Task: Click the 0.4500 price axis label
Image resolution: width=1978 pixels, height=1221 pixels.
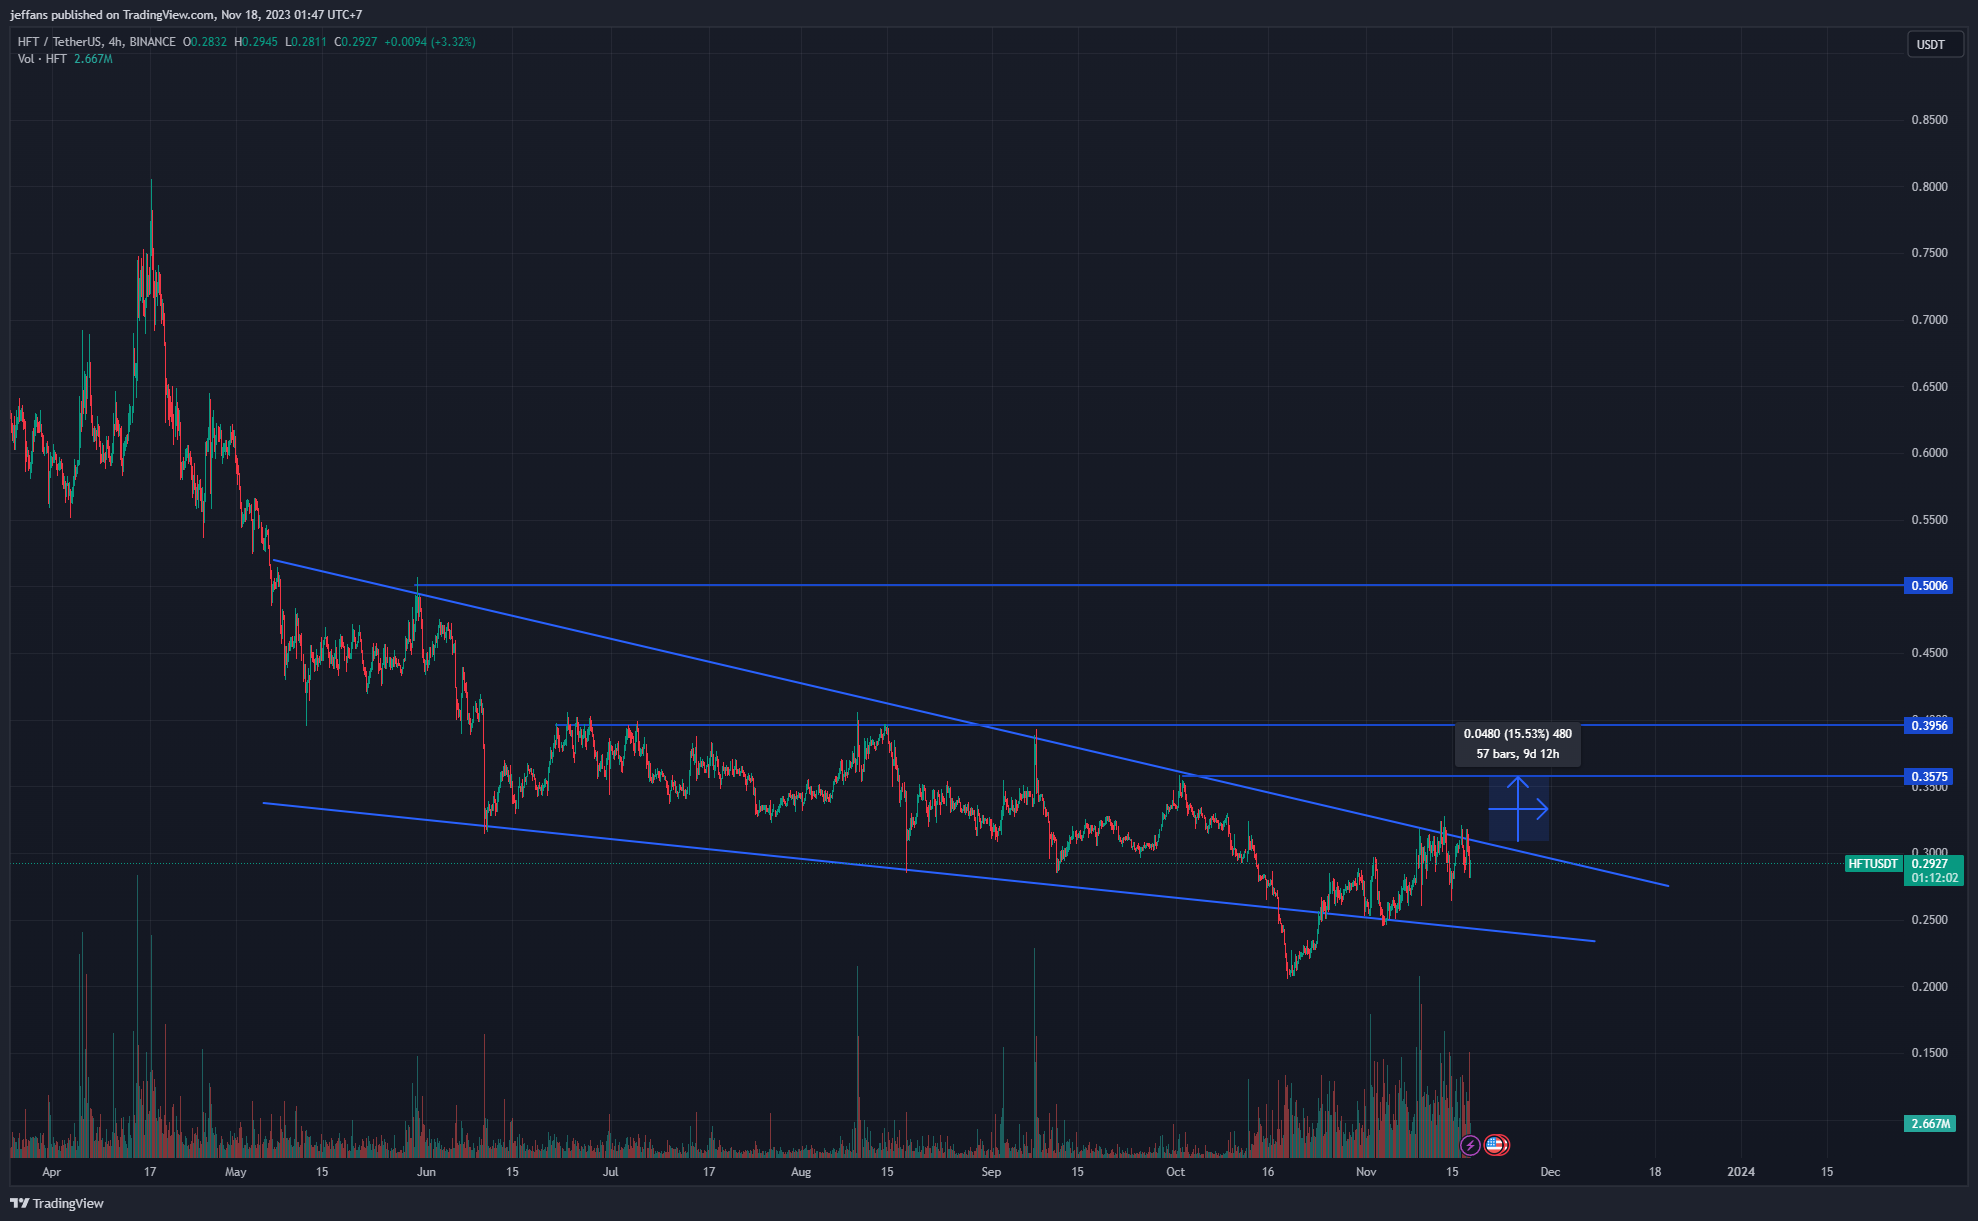Action: pyautogui.click(x=1929, y=653)
